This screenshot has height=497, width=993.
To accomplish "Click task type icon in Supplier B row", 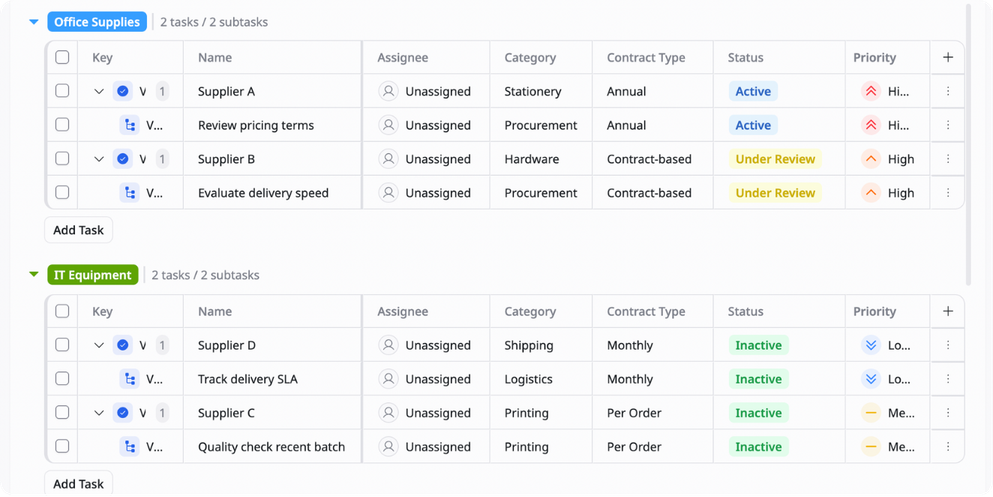I will click(123, 159).
